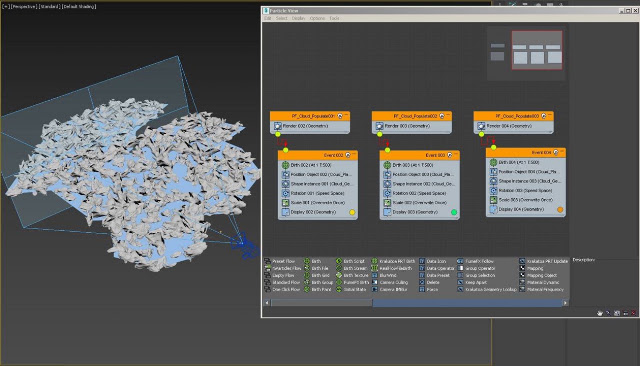Image resolution: width=640 pixels, height=366 pixels.
Task: Select Shape Instance 001 operator
Action: 318,184
